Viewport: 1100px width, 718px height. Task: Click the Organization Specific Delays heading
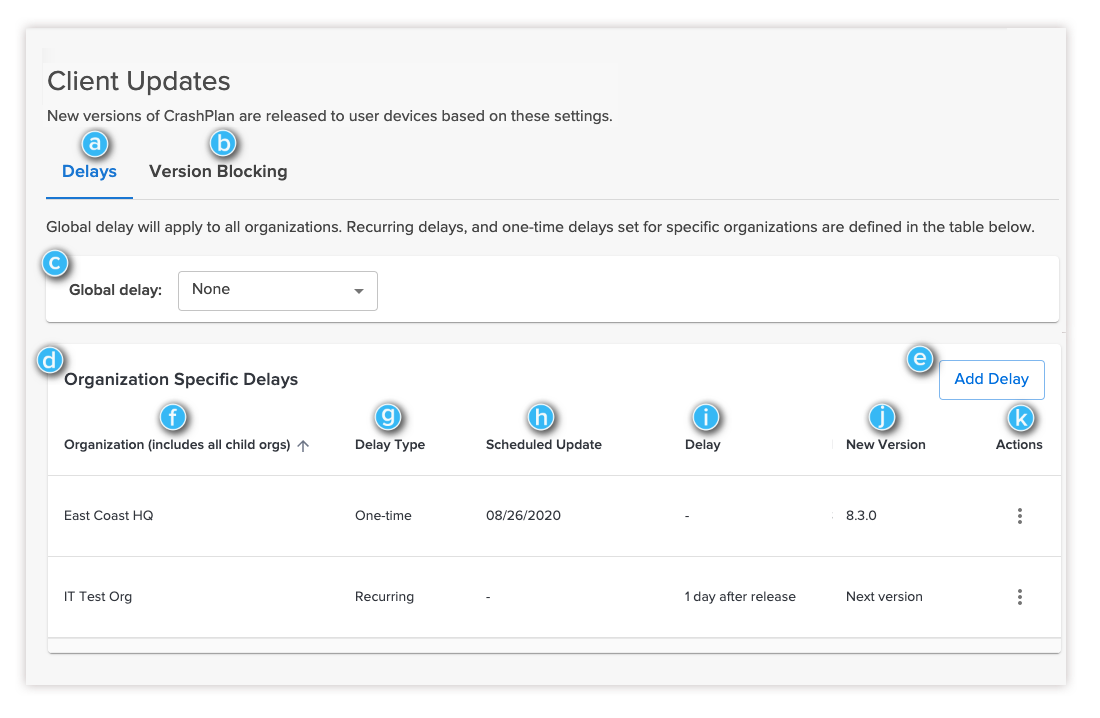pos(181,379)
